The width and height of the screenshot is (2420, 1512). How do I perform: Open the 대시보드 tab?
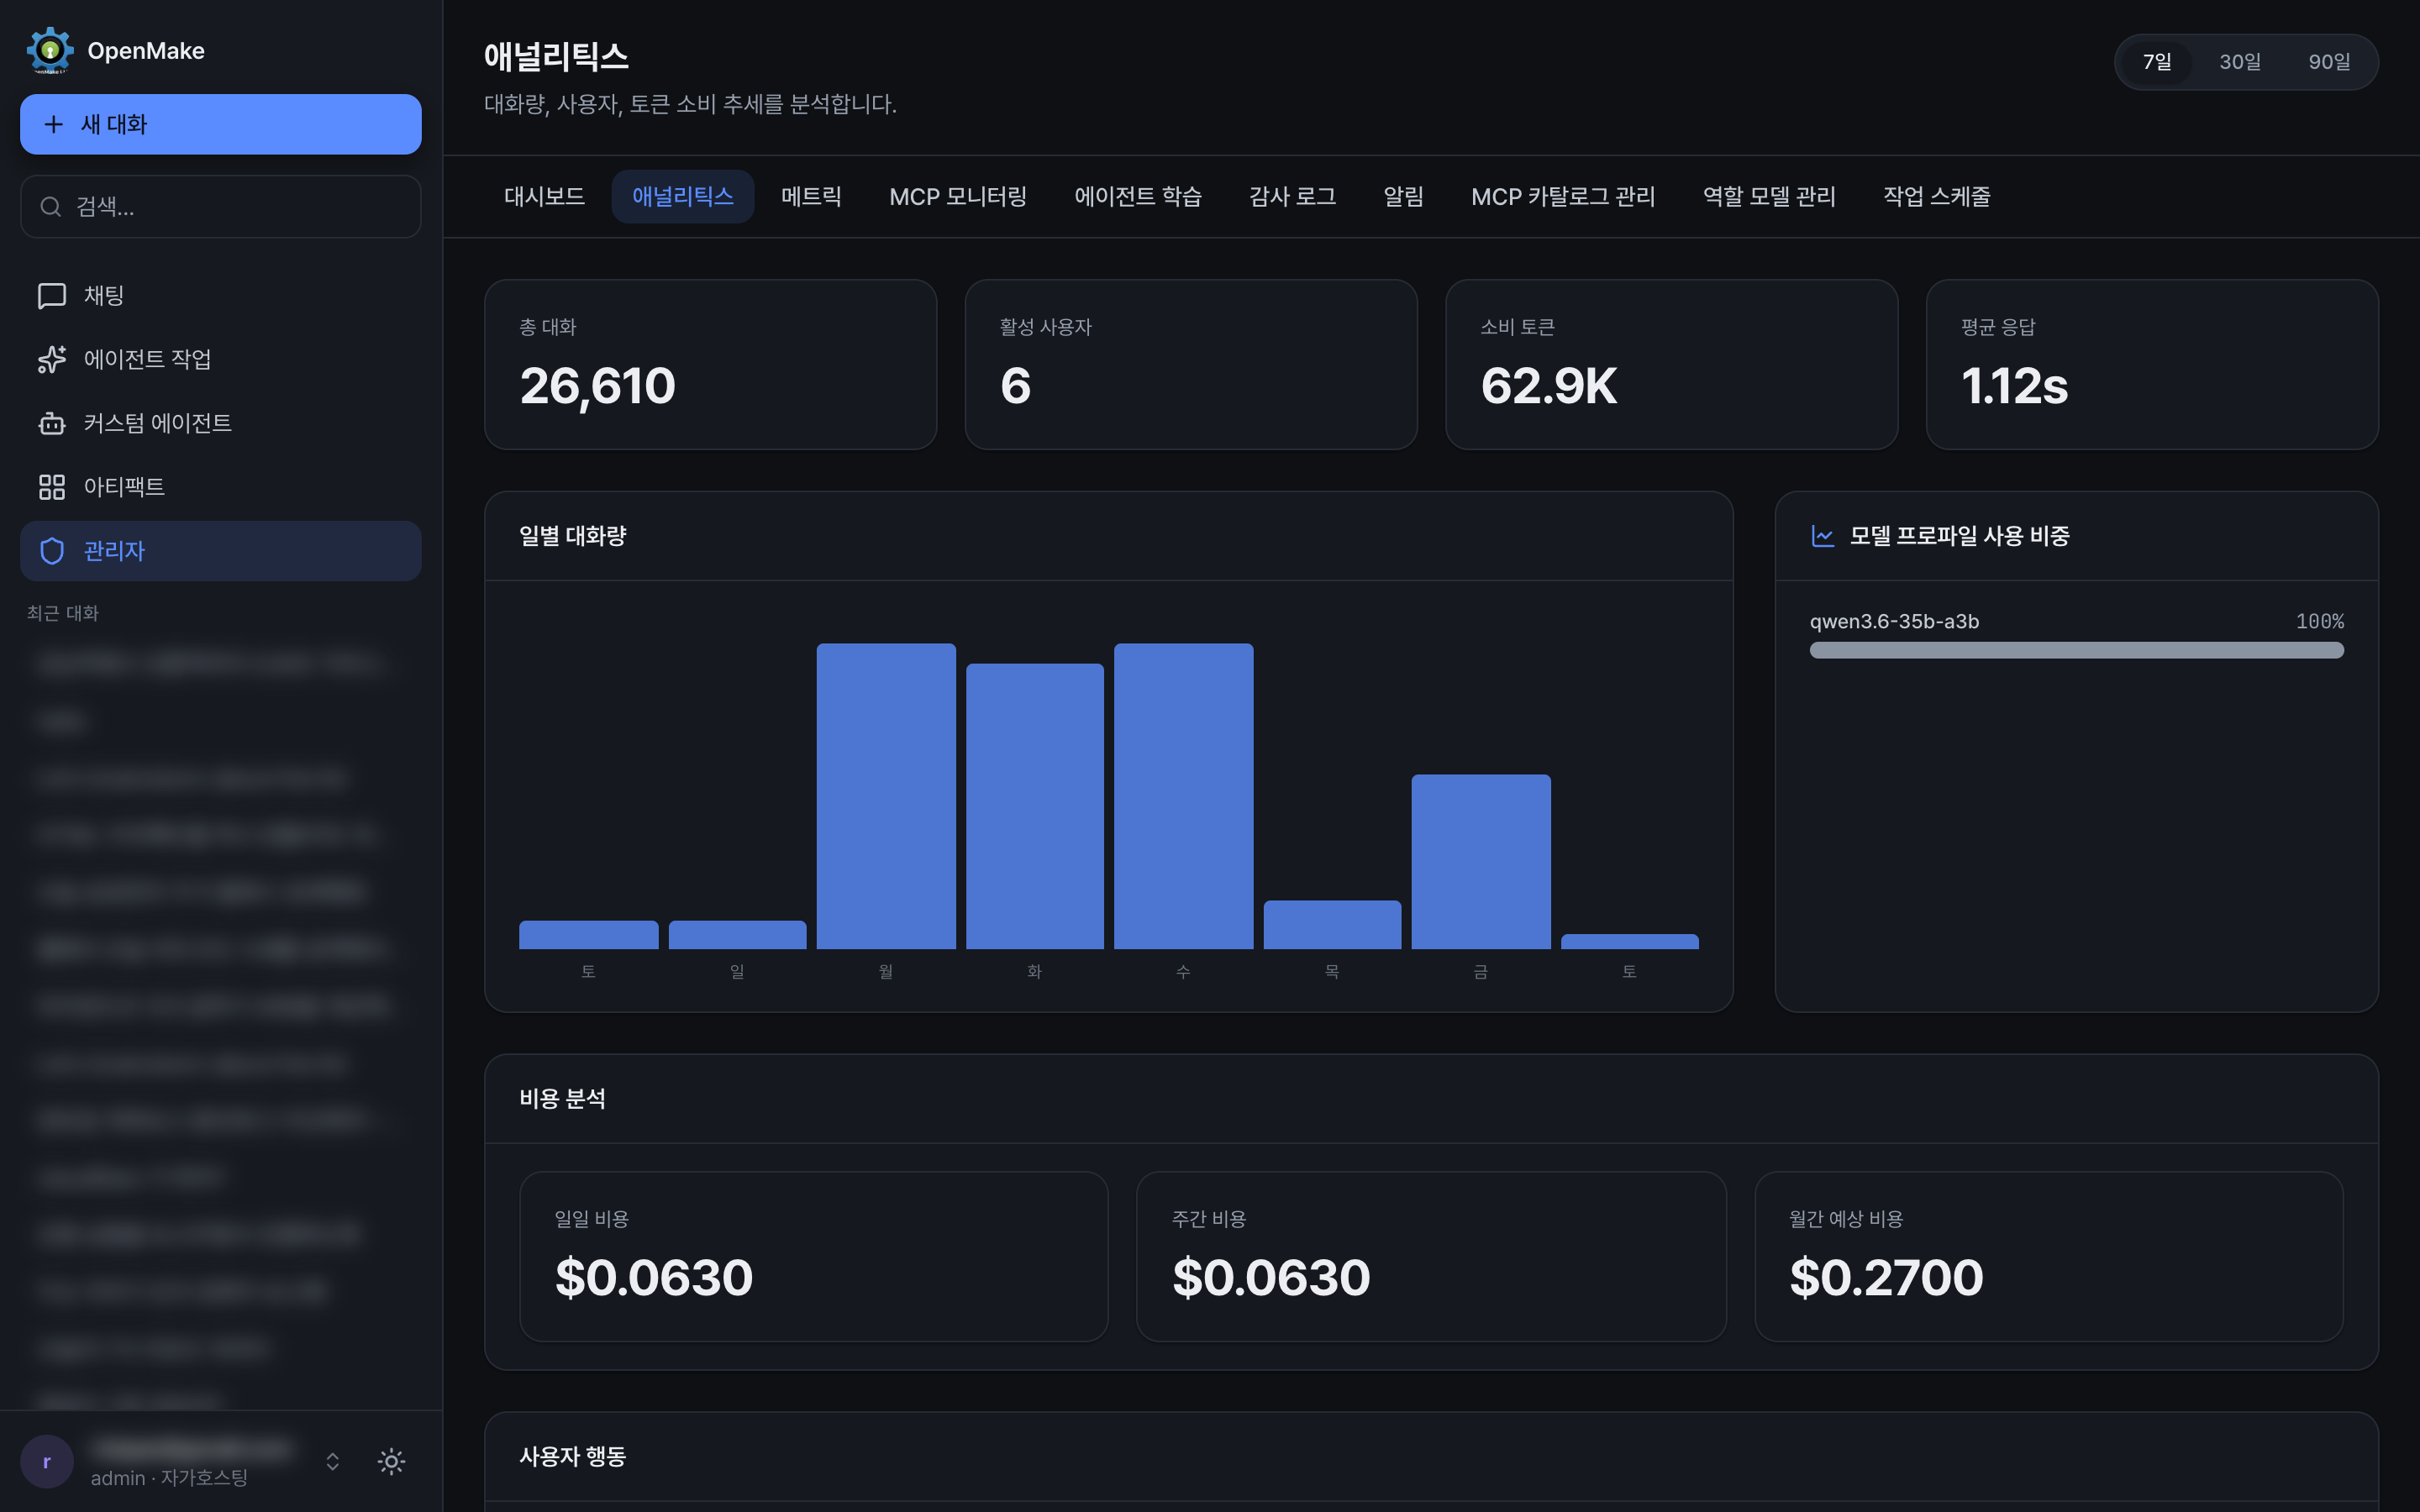pyautogui.click(x=544, y=196)
